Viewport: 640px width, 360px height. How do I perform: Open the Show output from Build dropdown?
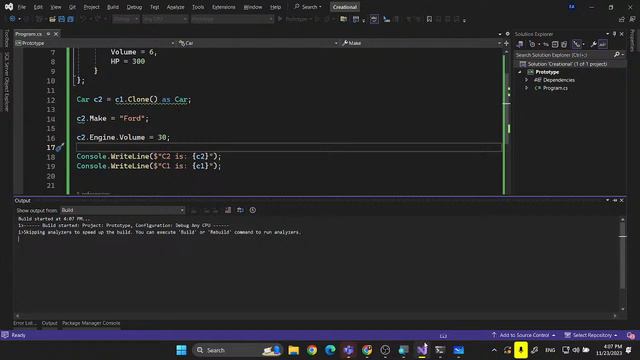coord(122,210)
